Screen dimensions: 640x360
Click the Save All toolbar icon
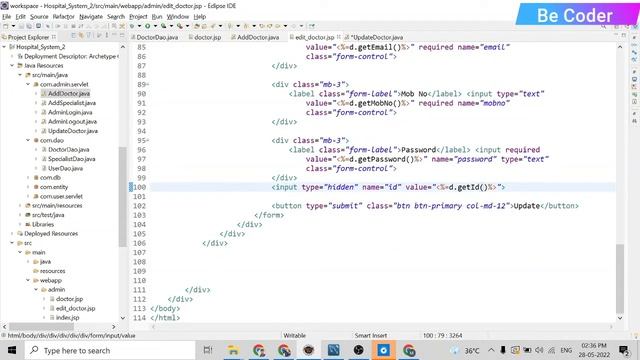[29, 26]
